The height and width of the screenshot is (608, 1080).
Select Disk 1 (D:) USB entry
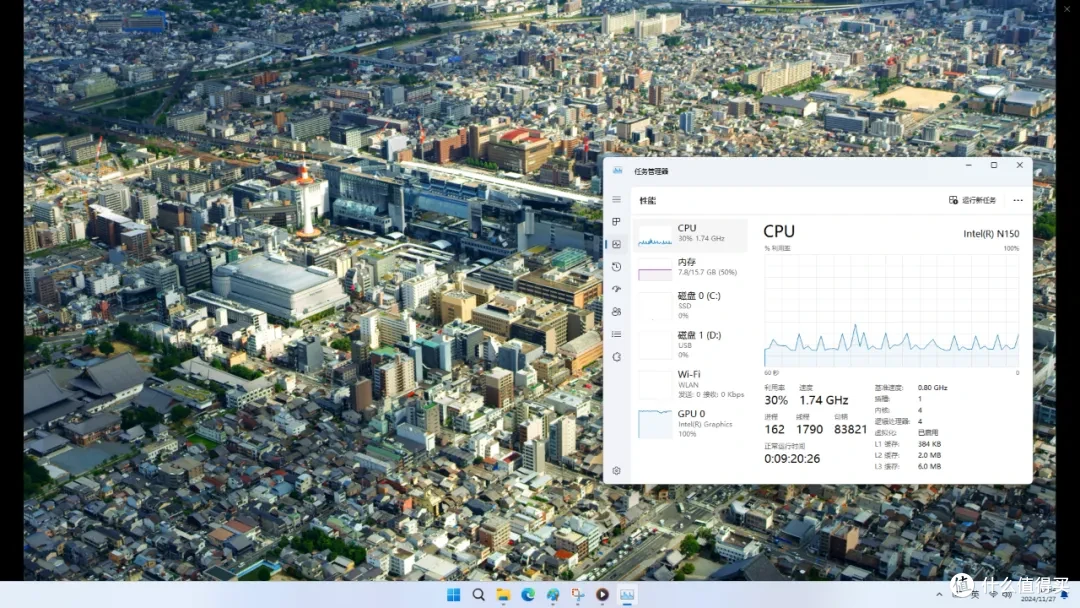coord(690,344)
